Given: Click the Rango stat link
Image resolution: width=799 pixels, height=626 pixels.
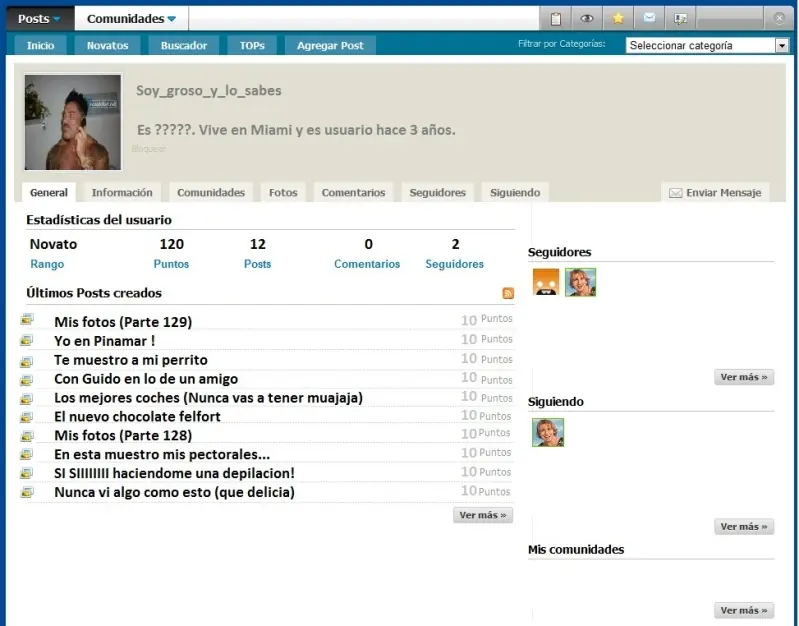Looking at the screenshot, I should click(x=47, y=264).
